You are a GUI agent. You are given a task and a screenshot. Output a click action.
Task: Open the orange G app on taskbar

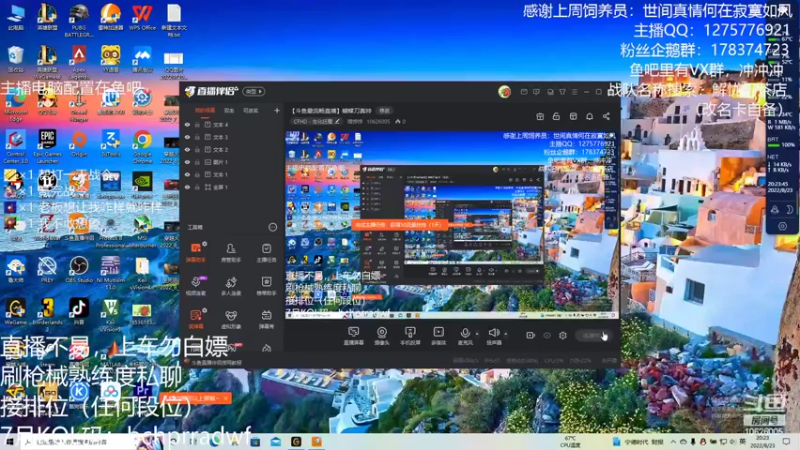pos(296,442)
